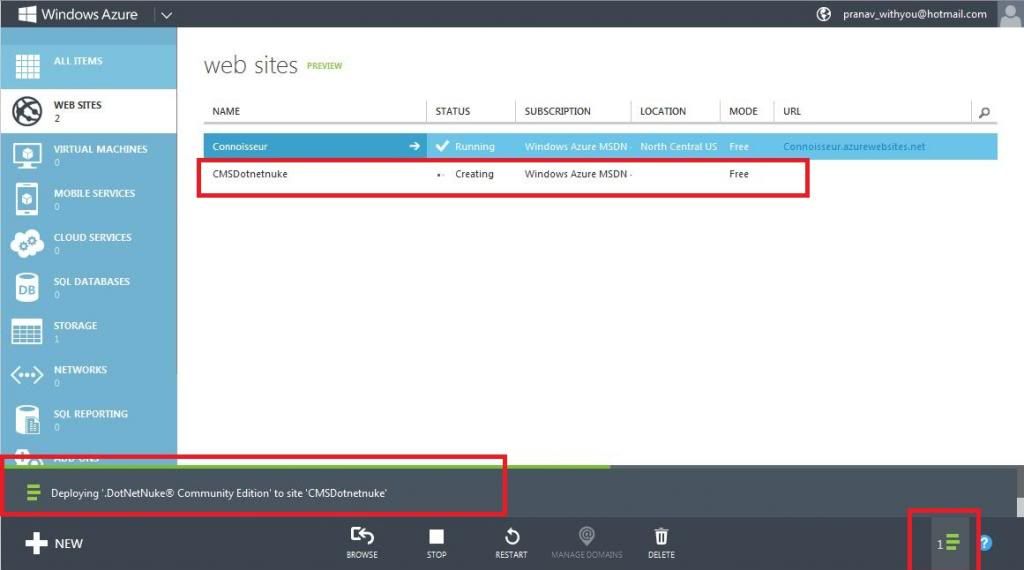Screen dimensions: 1024x570
Task: Open the SQL Databases DB icon
Action: [x=27, y=288]
